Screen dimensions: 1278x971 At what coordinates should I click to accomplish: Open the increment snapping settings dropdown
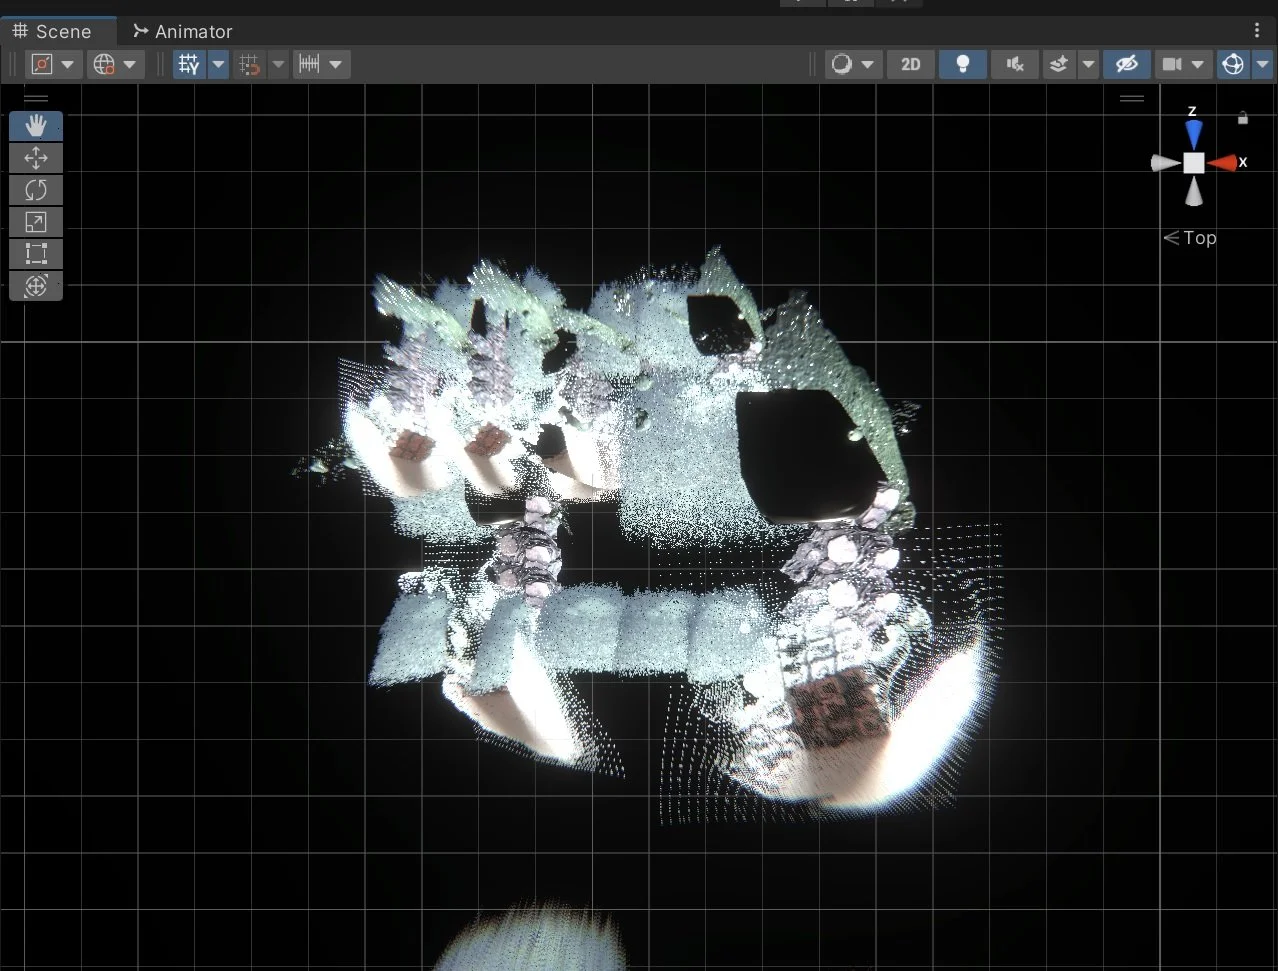pyautogui.click(x=322, y=64)
